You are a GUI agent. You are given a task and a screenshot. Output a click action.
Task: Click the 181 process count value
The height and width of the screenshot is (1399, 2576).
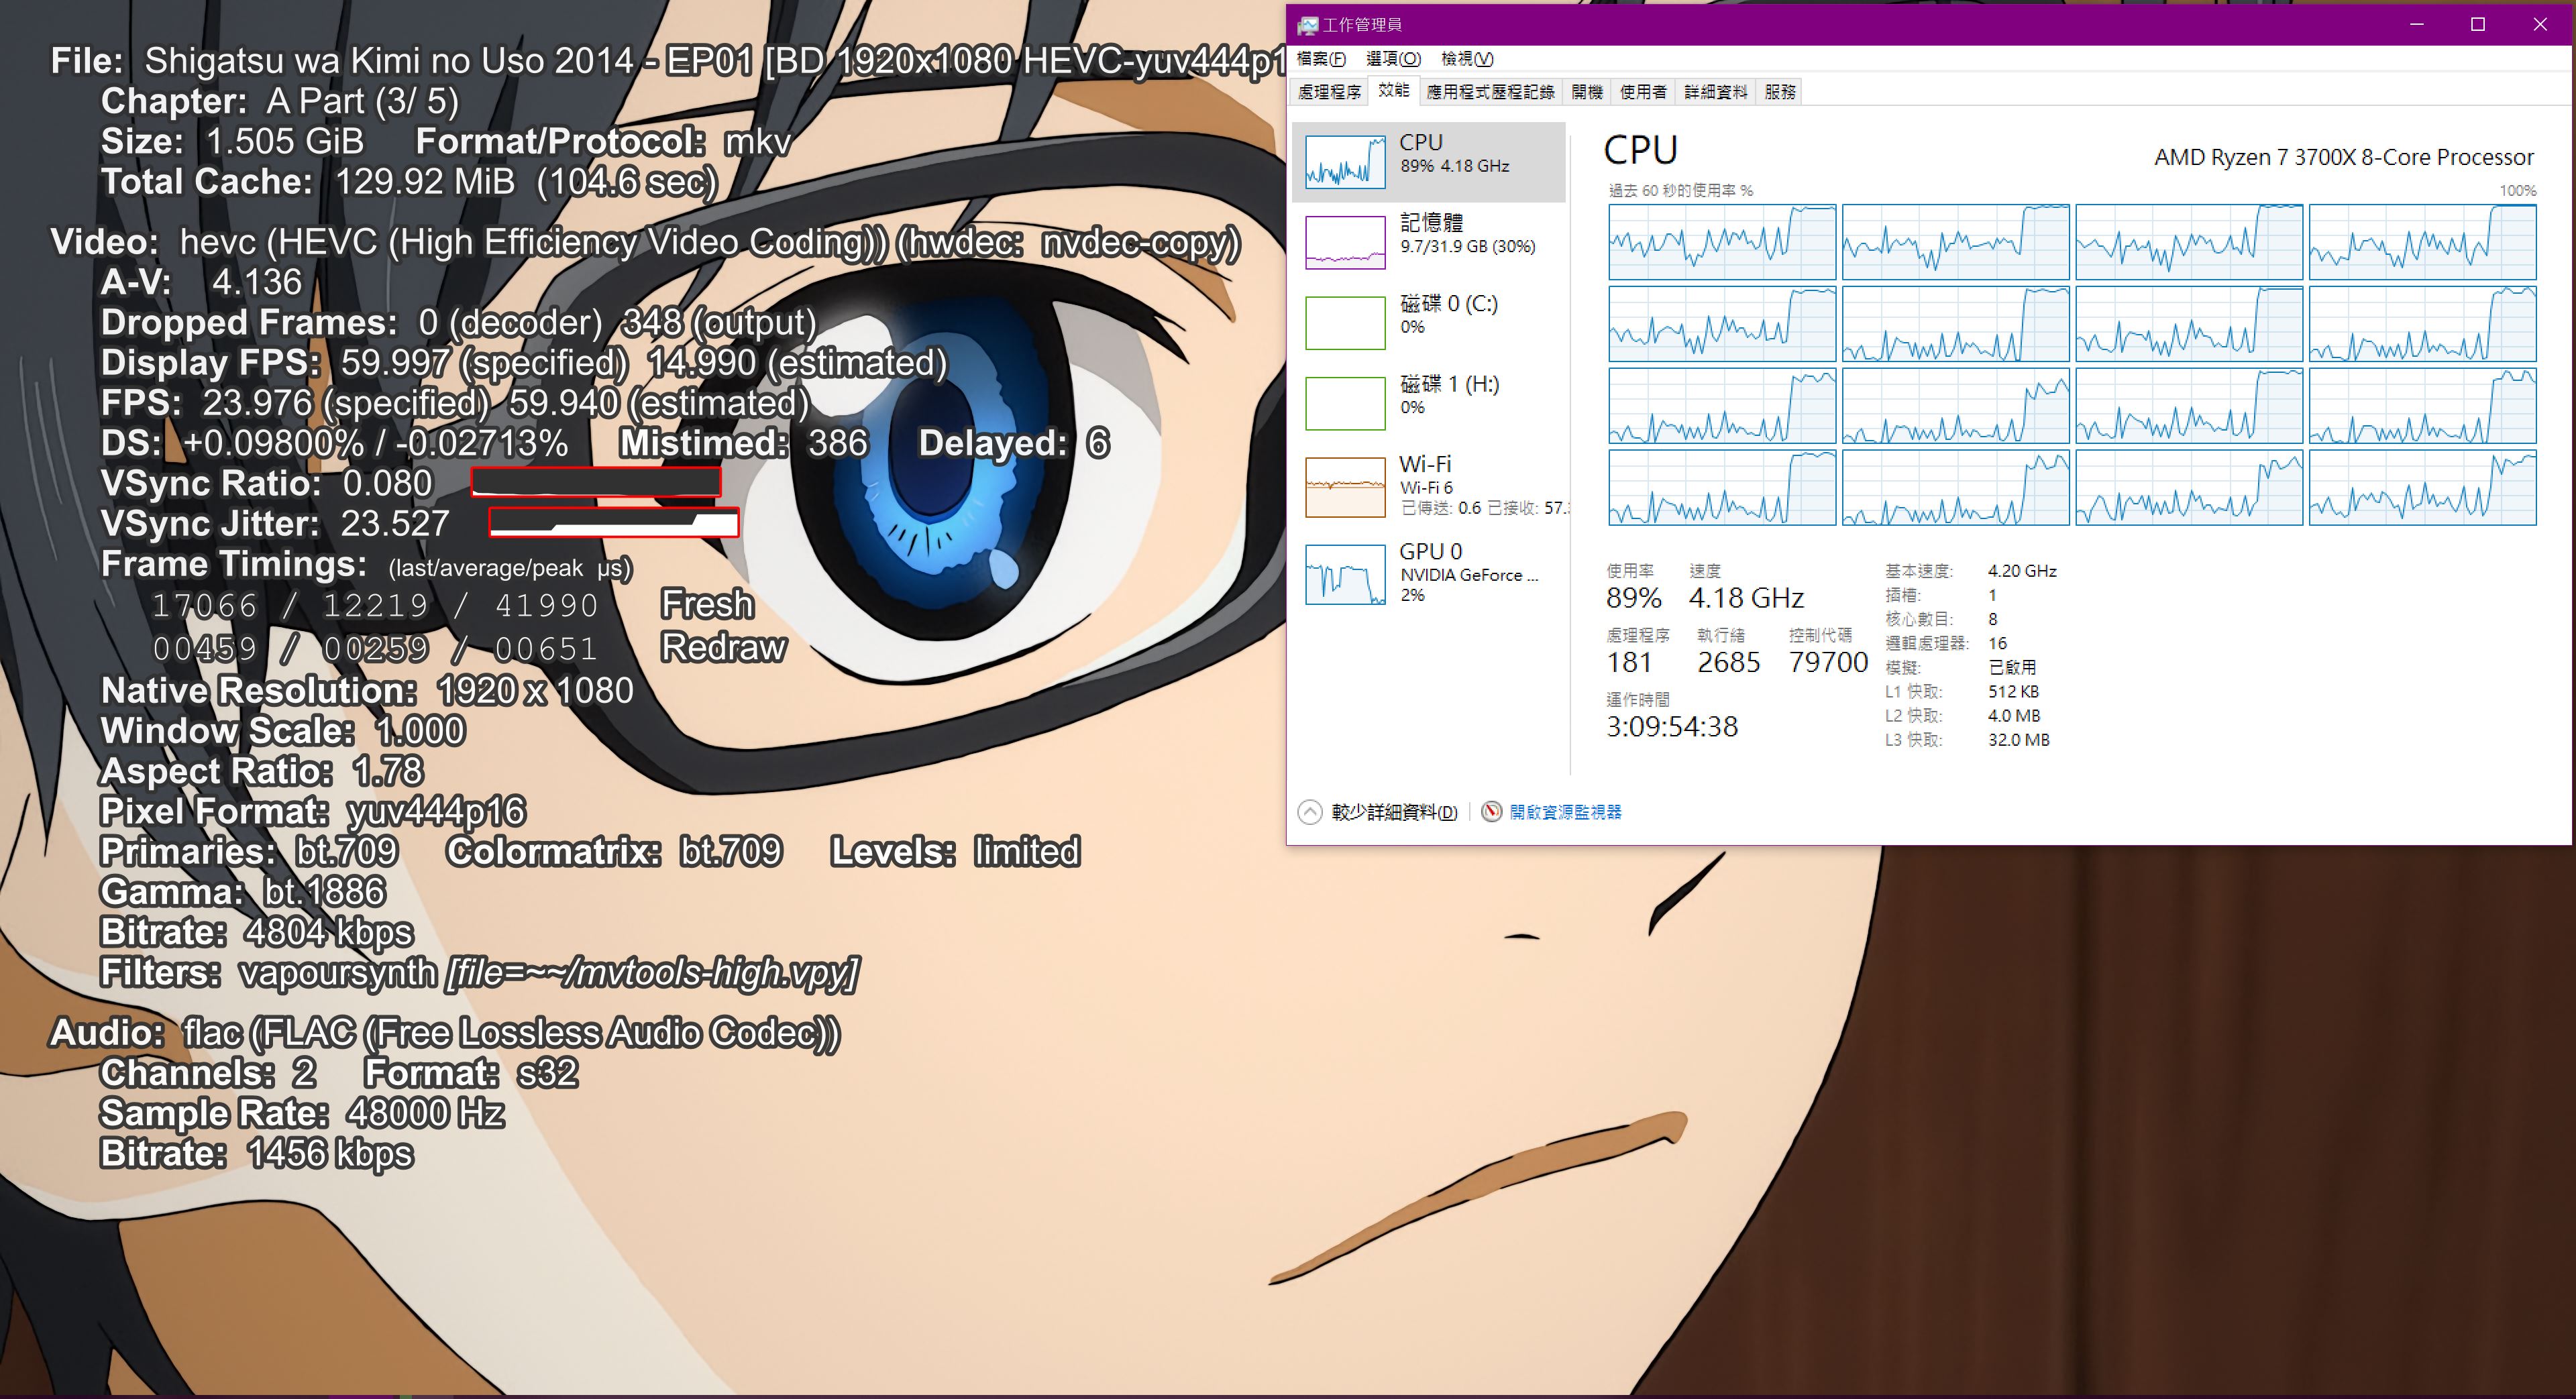coord(1629,662)
